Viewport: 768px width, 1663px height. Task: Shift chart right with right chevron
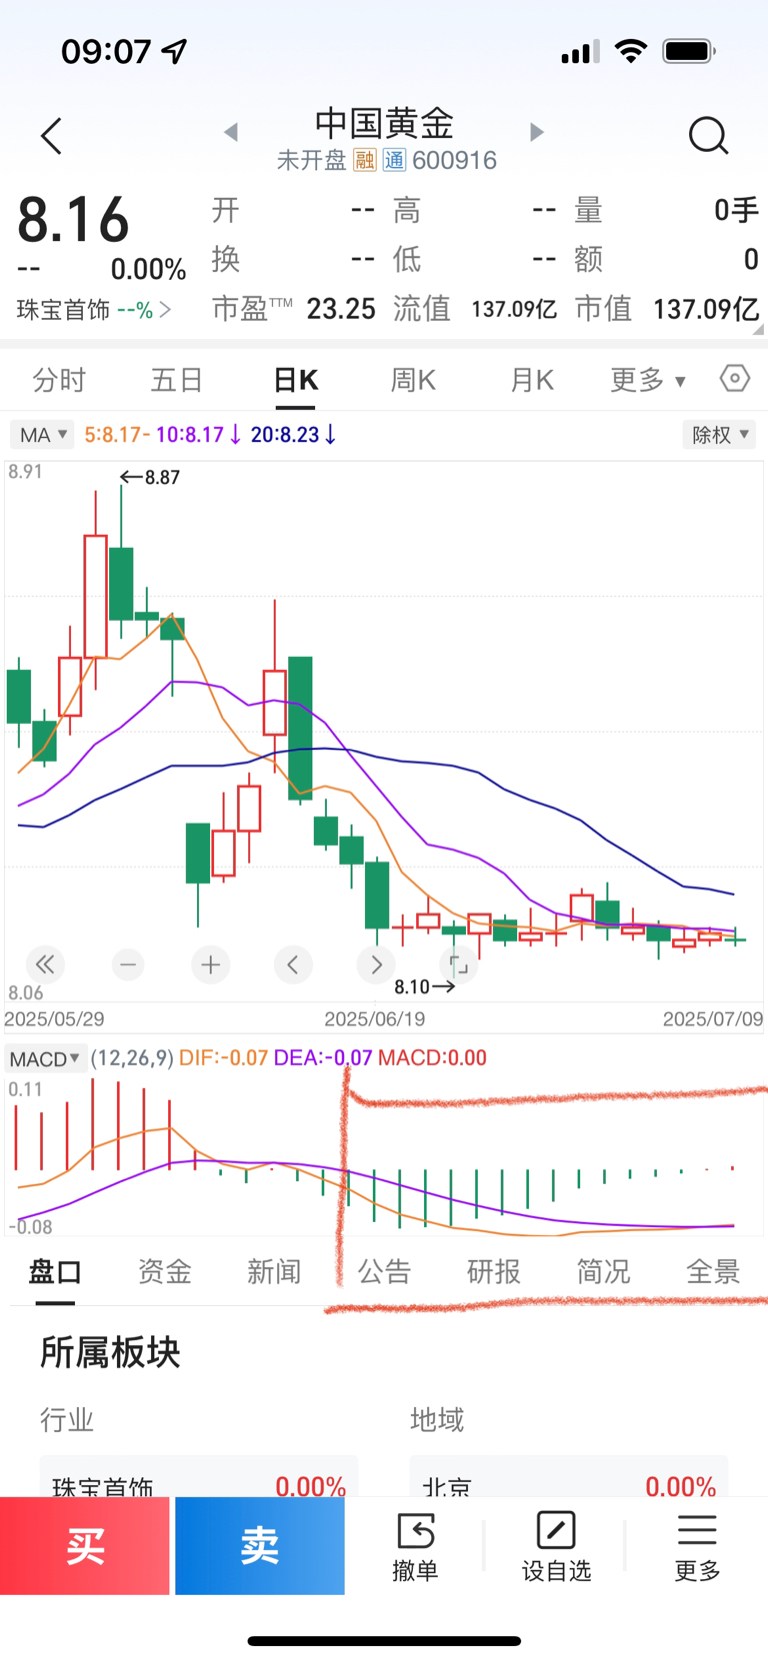(376, 965)
